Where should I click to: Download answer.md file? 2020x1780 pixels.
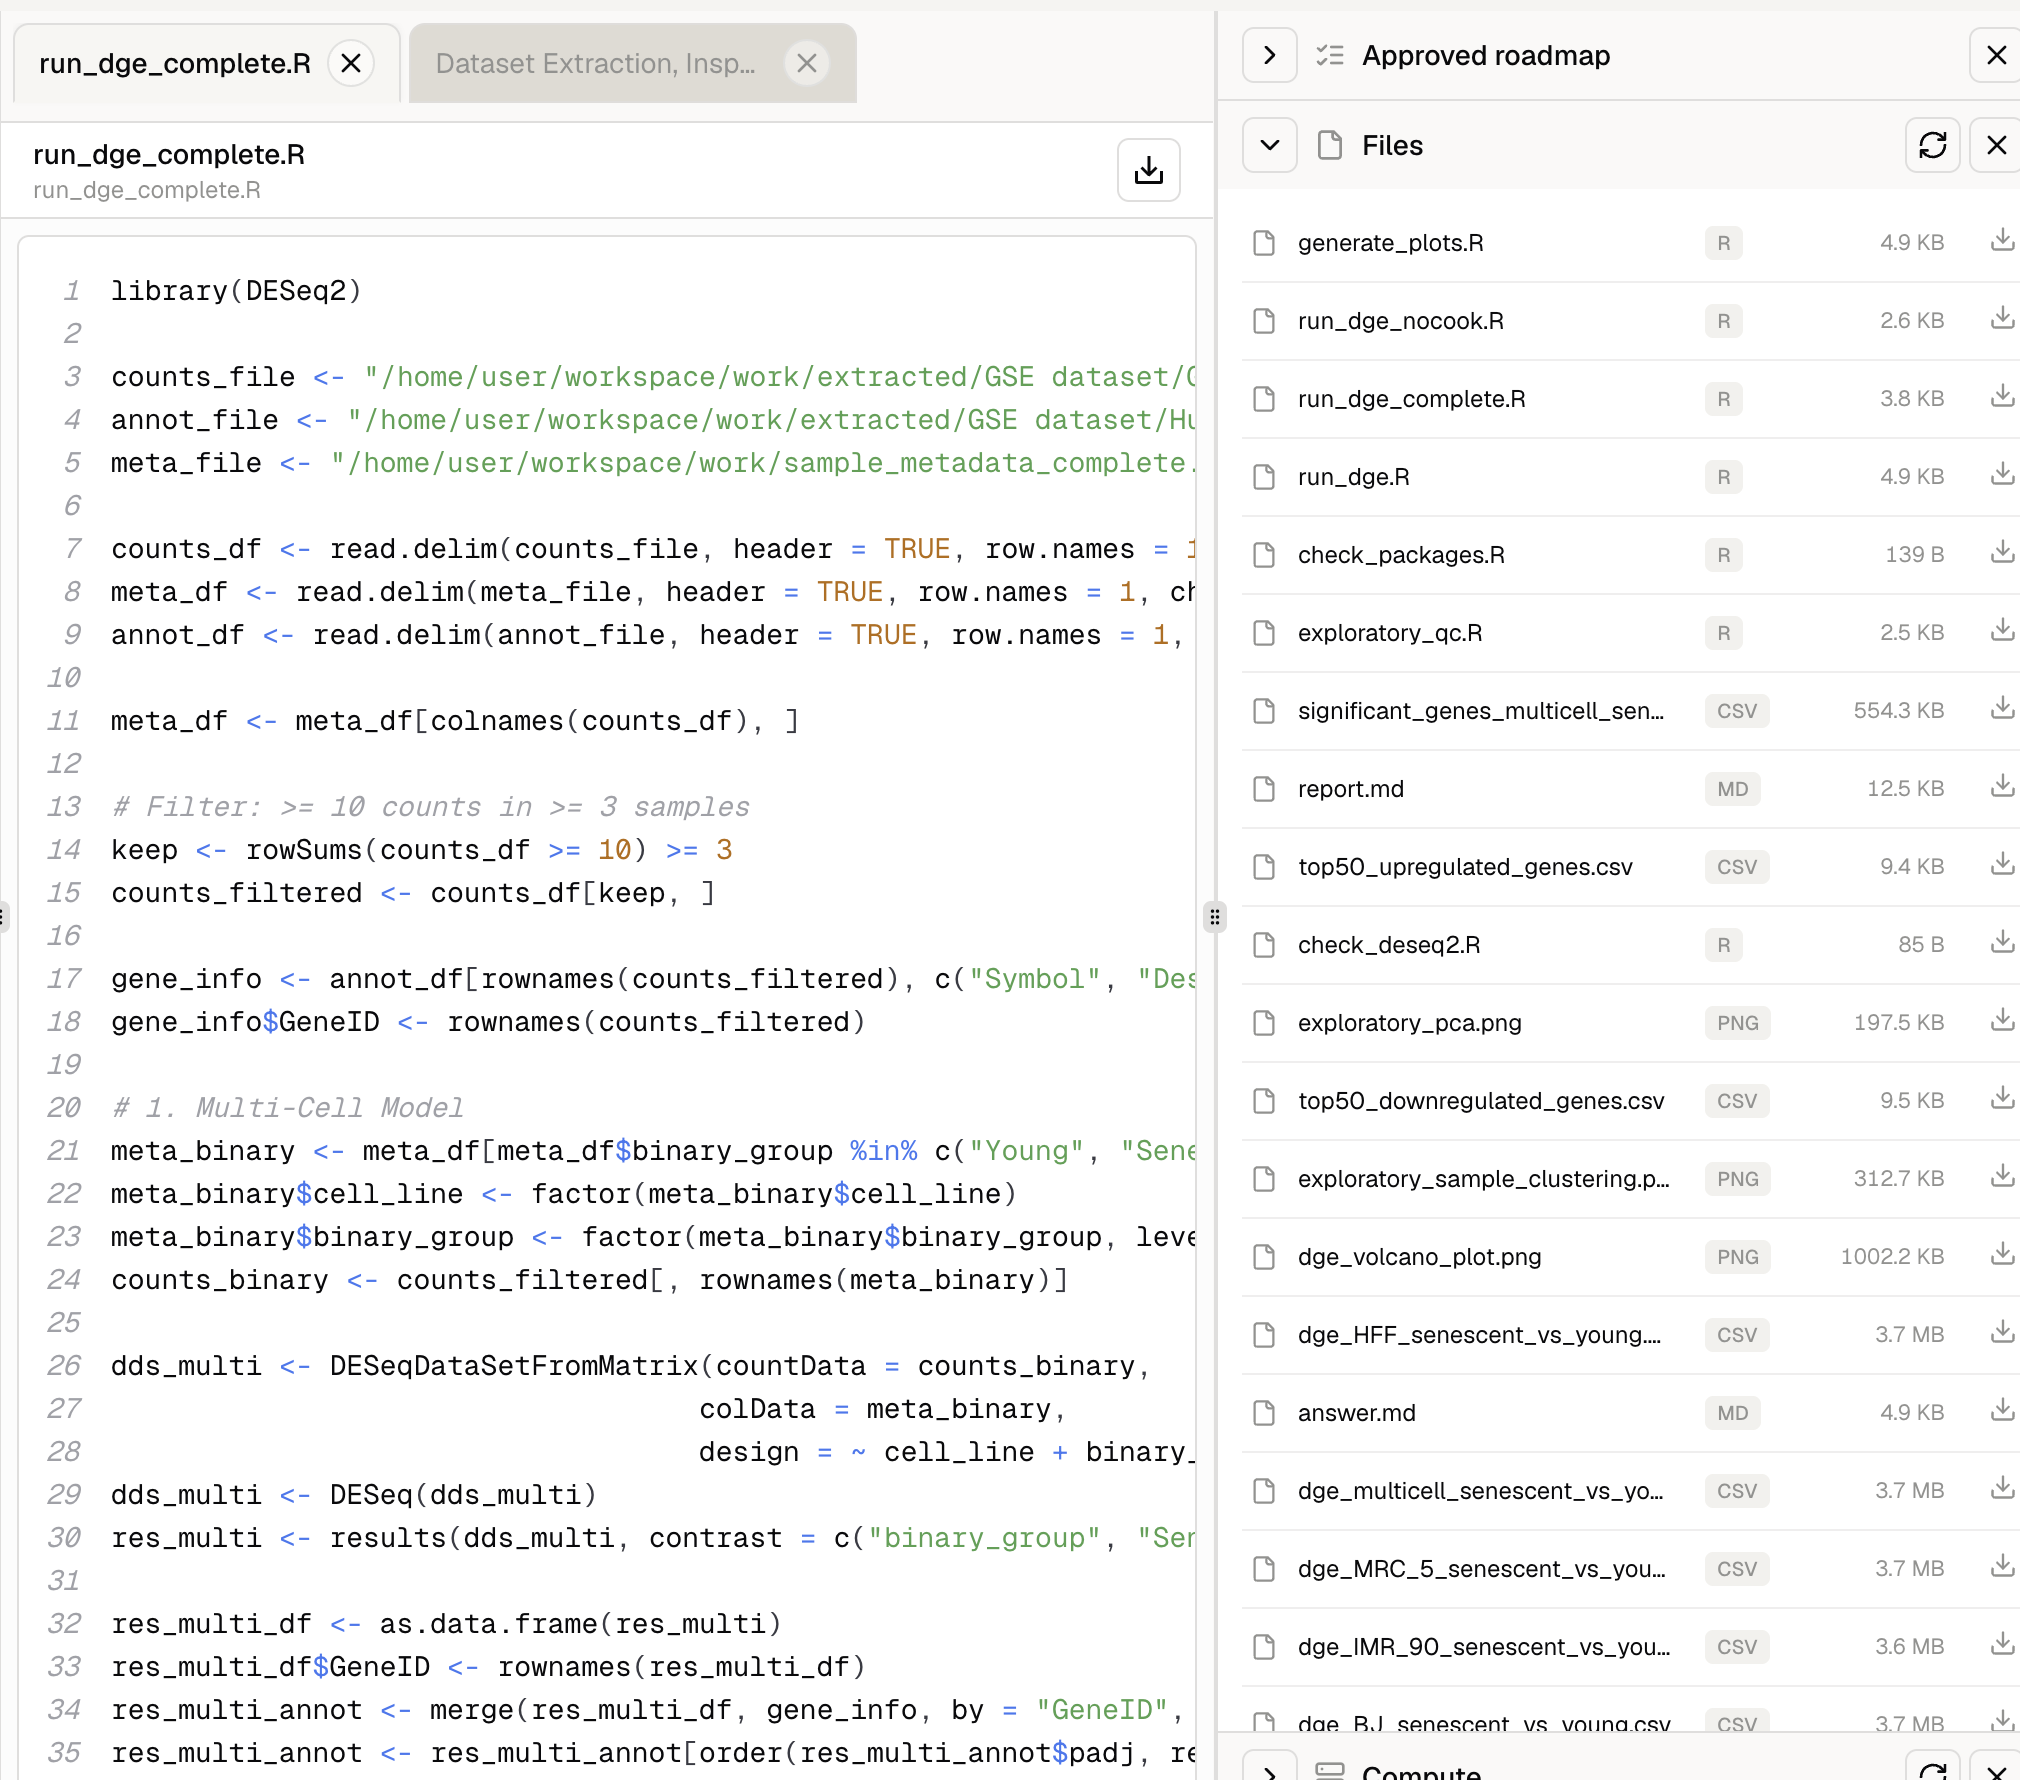coord(2002,1411)
